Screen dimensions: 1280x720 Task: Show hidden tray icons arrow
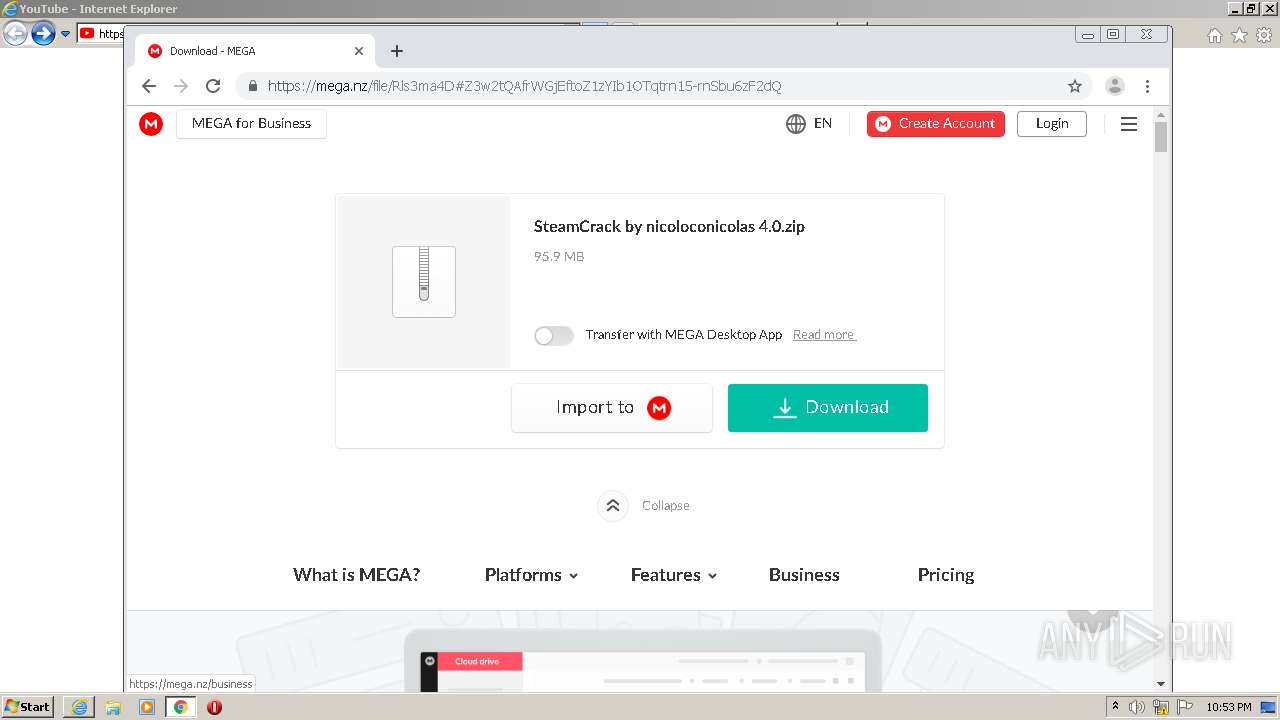[1115, 707]
